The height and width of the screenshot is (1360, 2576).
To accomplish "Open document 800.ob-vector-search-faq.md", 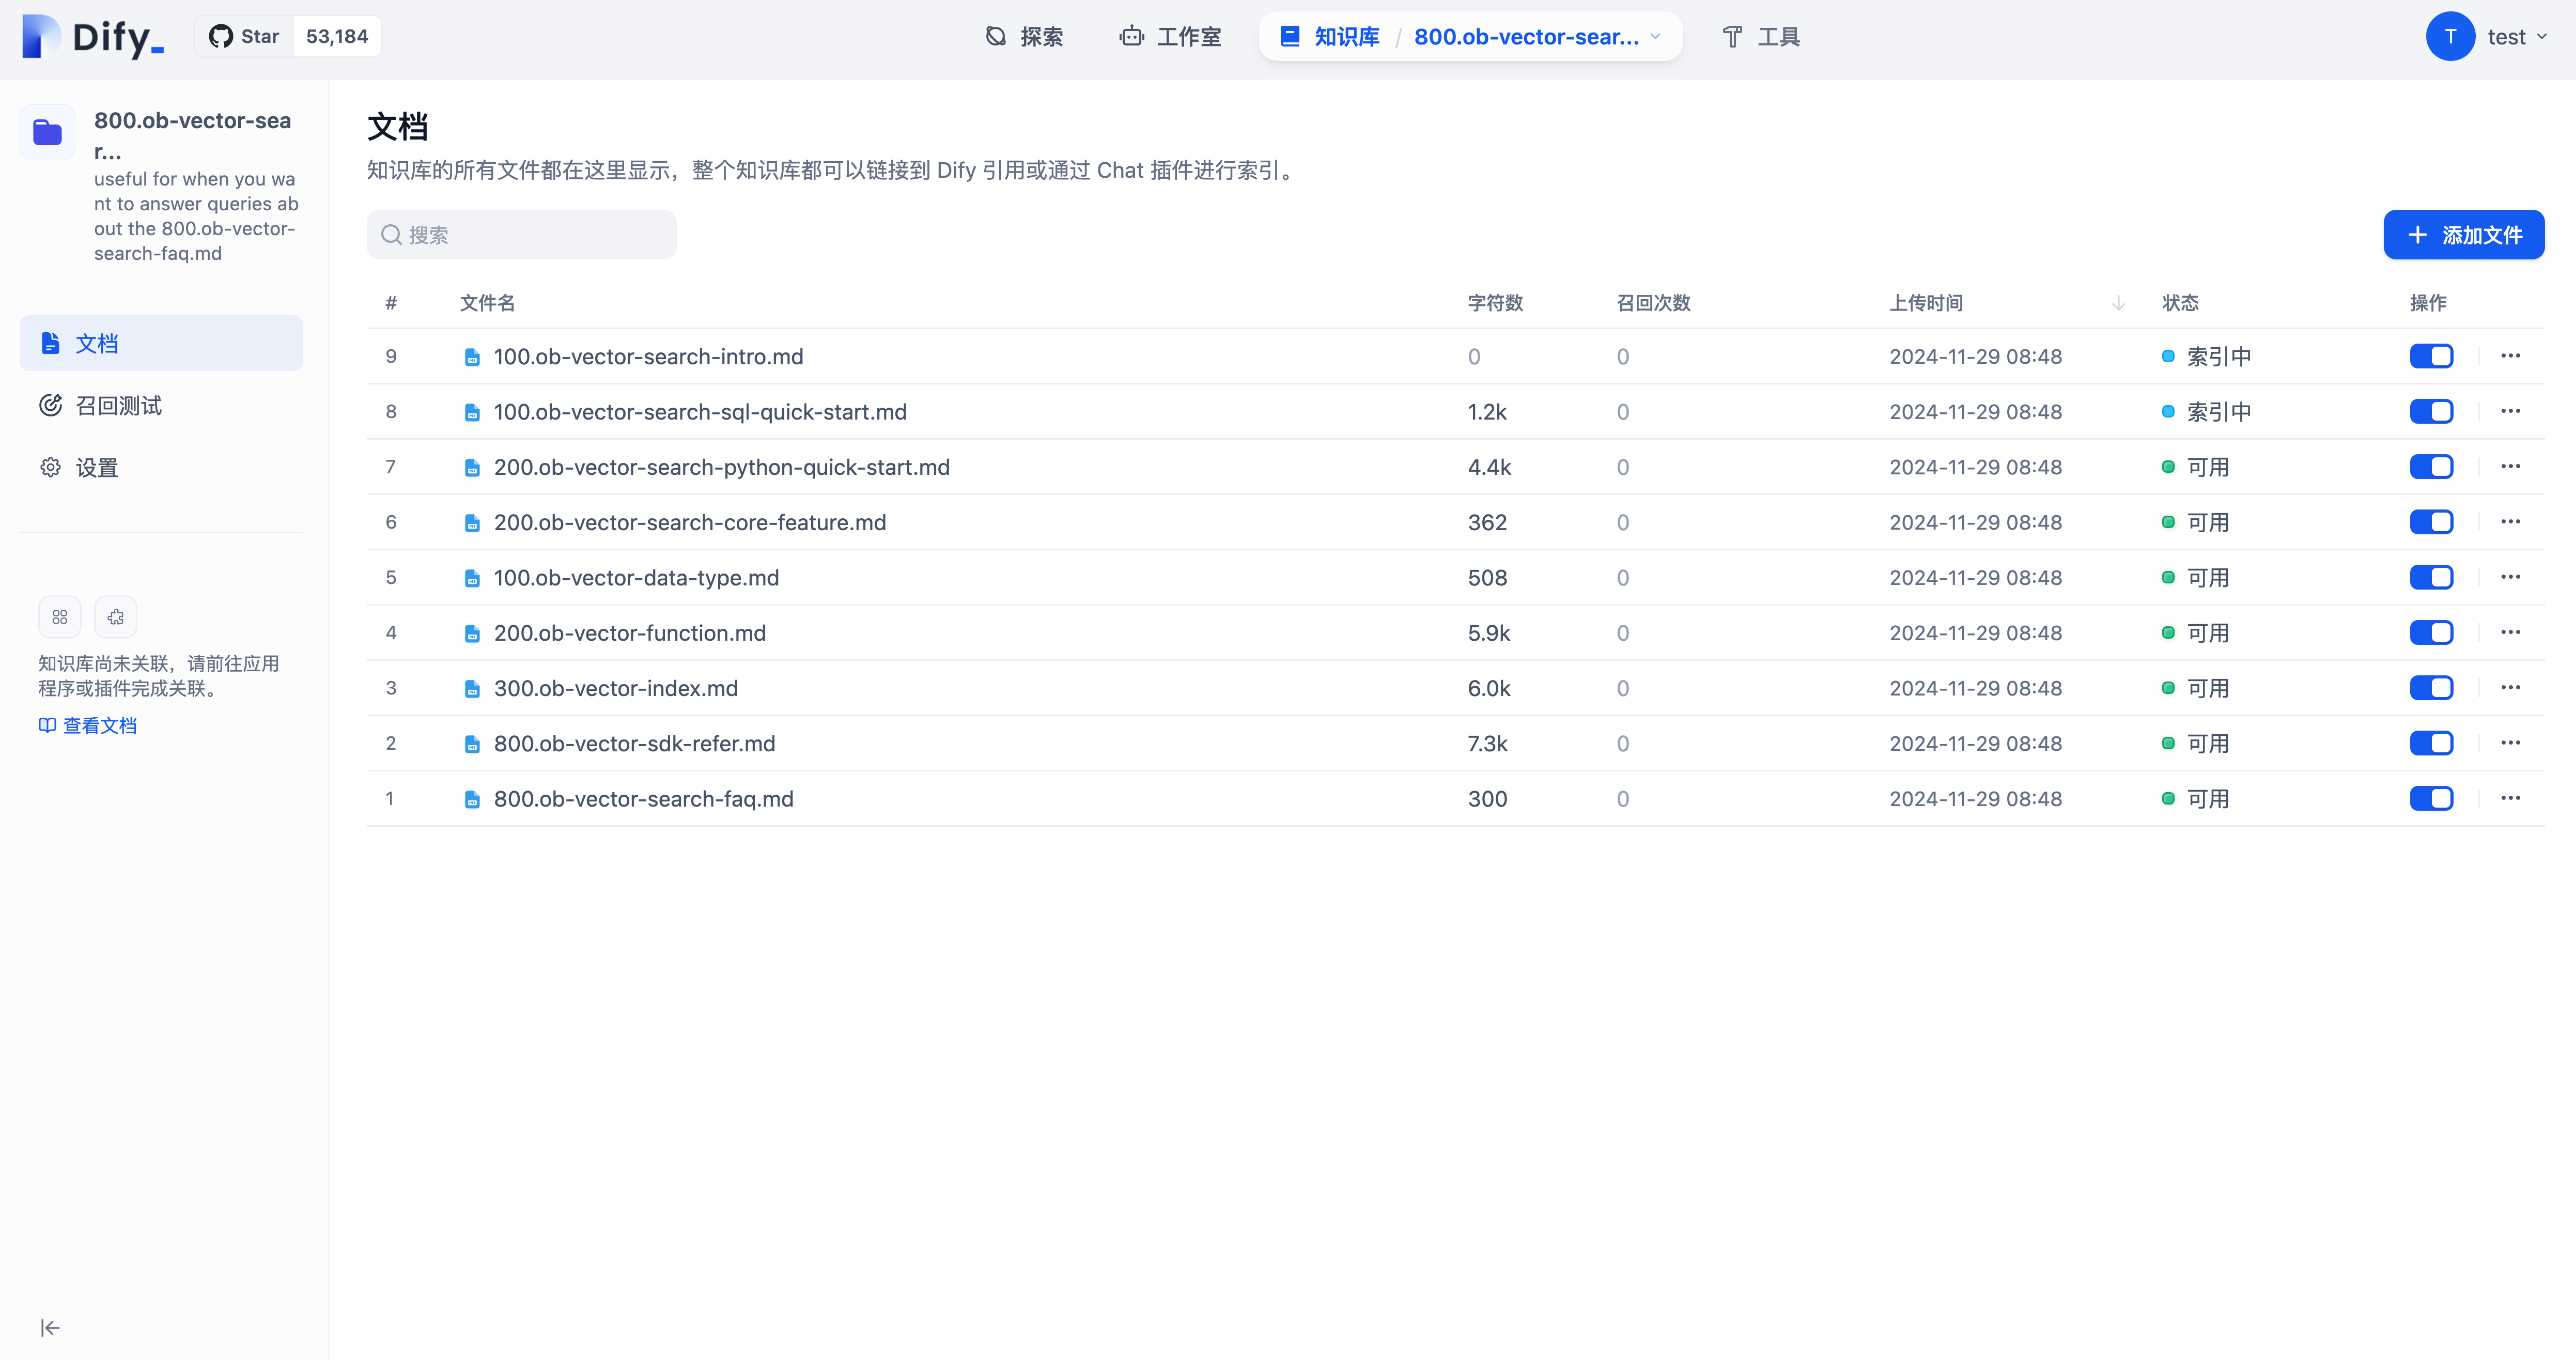I will tap(643, 799).
